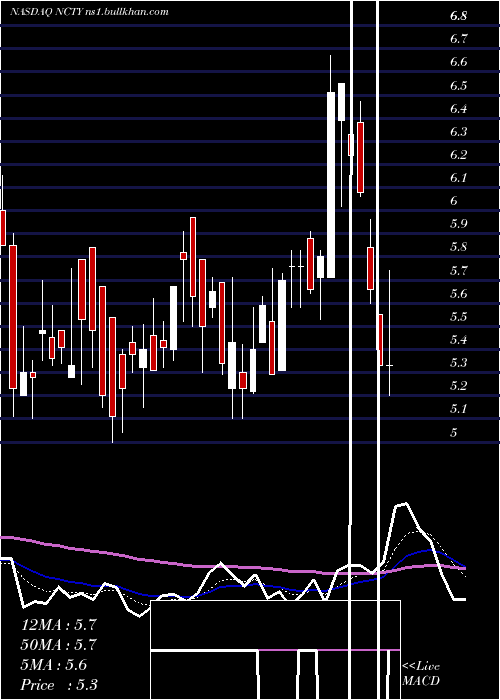Select the 5.7 price axis label
Viewport: 500px width, 700px height.
pyautogui.click(x=458, y=271)
